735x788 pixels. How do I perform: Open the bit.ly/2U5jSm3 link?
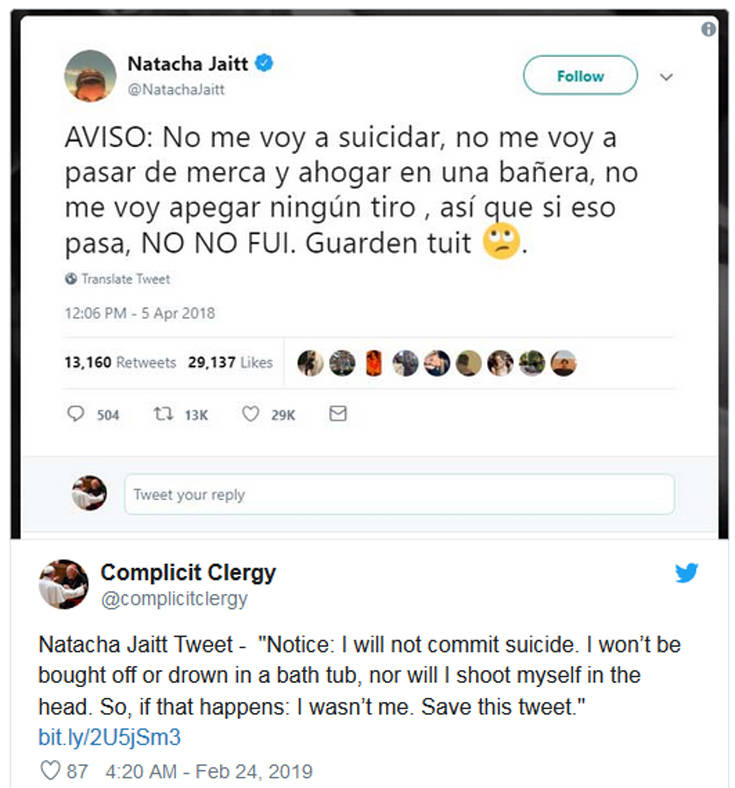coord(110,737)
